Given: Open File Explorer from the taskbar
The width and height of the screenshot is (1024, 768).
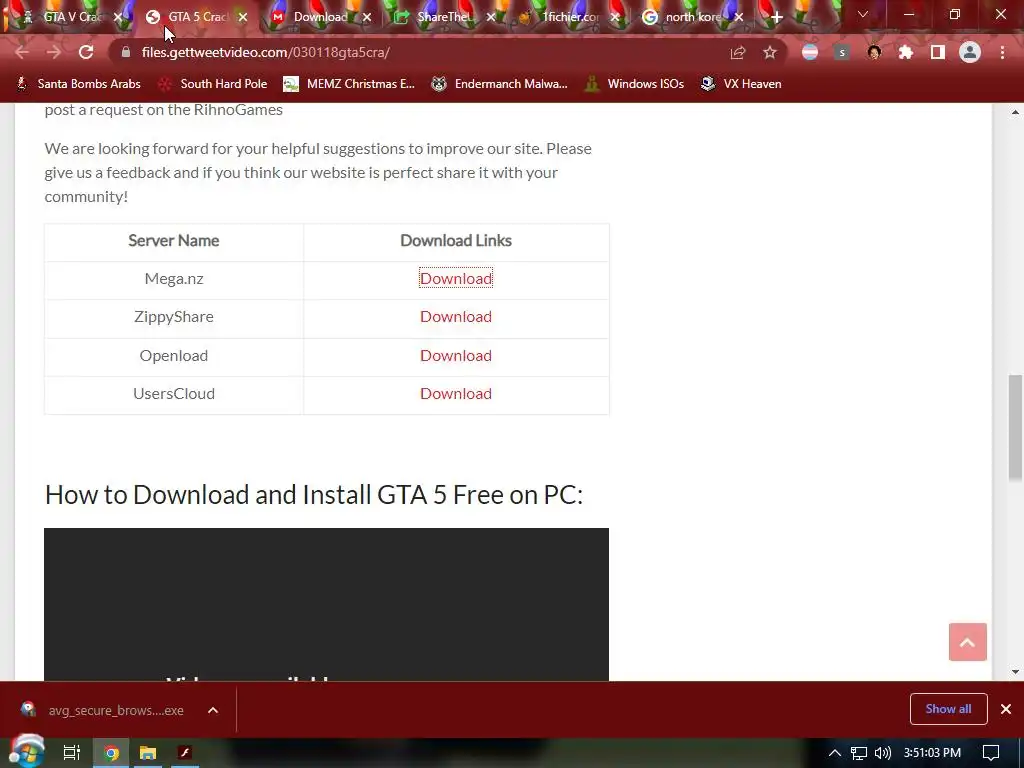Looking at the screenshot, I should click(148, 753).
